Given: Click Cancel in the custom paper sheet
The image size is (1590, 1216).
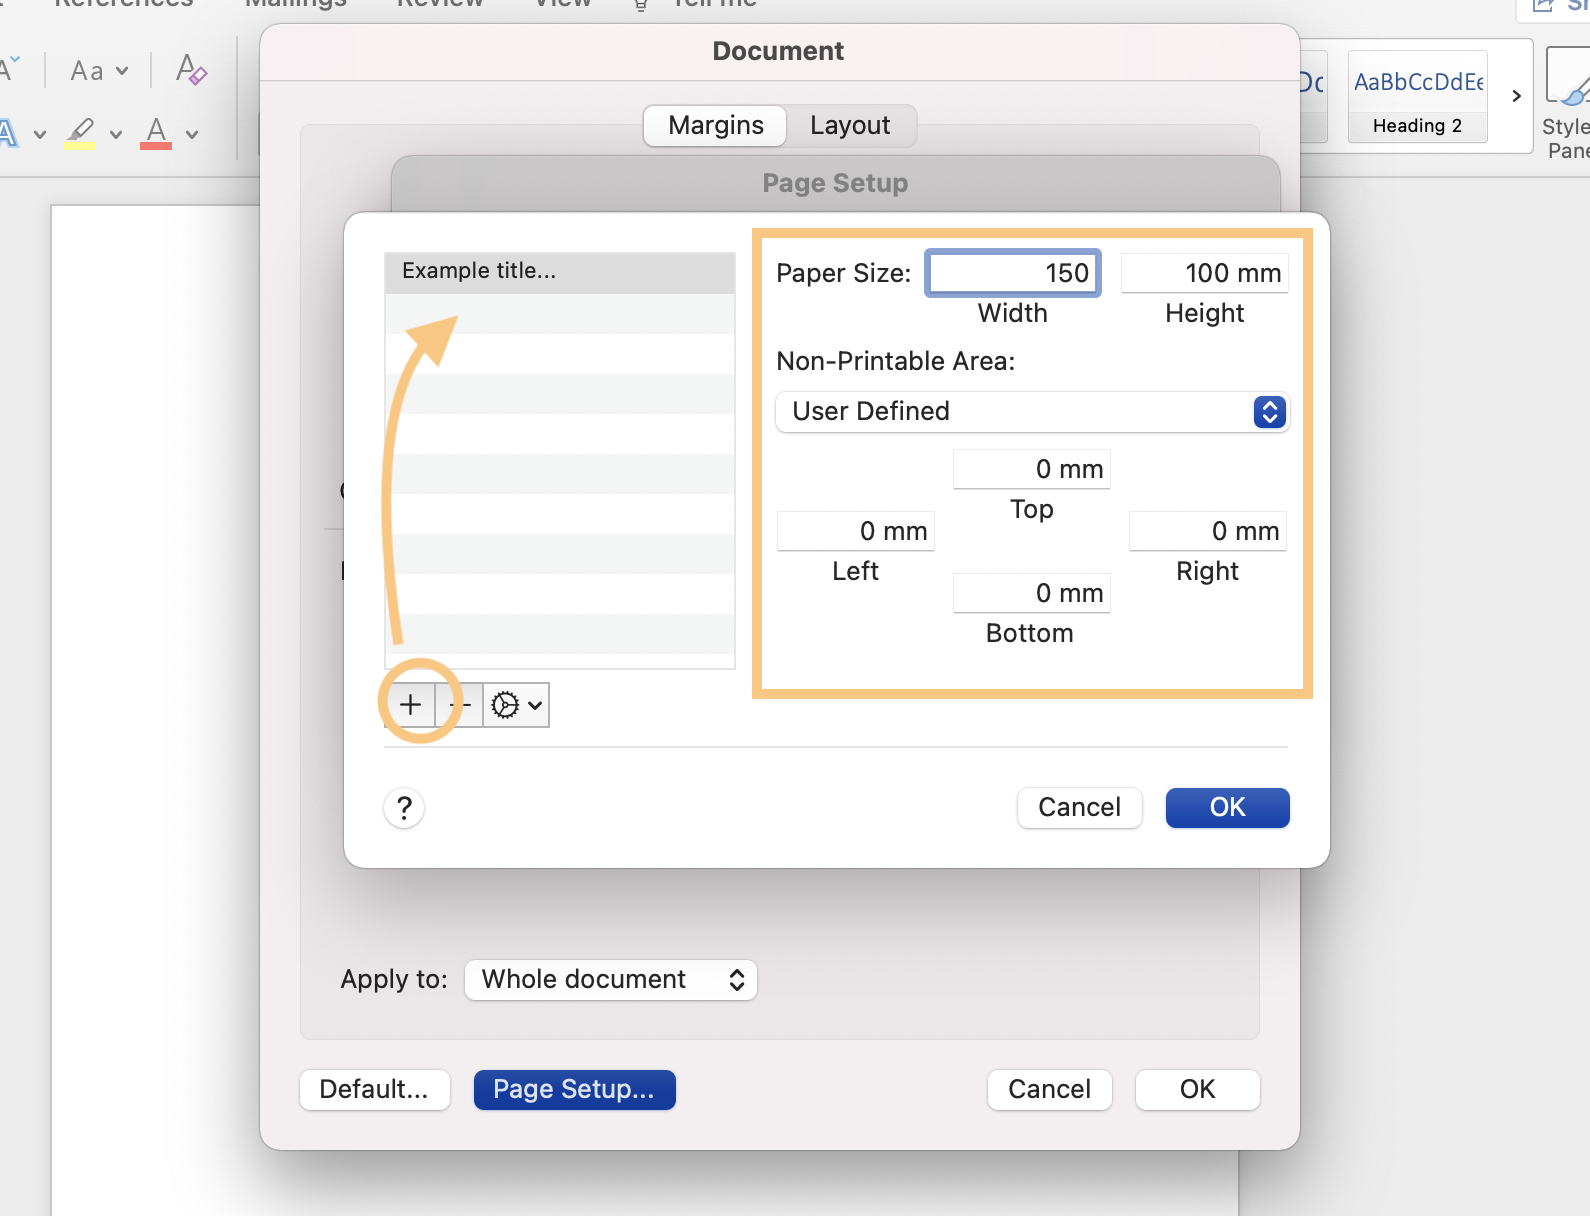Looking at the screenshot, I should (1079, 808).
